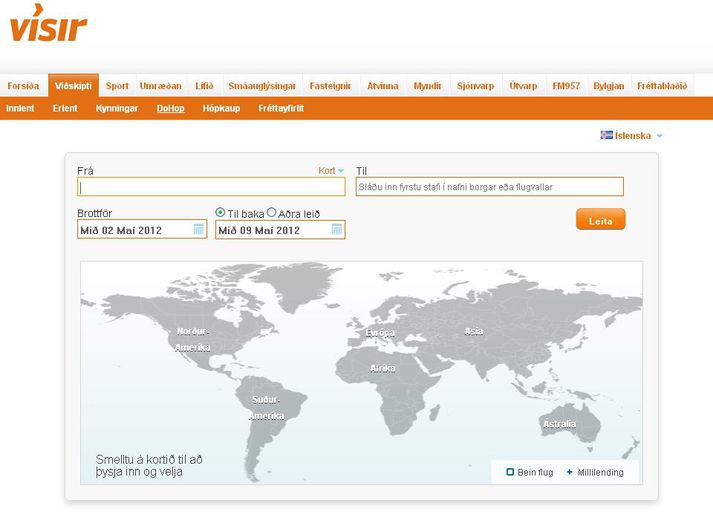Click the Icelandic flag icon
The width and height of the screenshot is (713, 512).
[607, 135]
